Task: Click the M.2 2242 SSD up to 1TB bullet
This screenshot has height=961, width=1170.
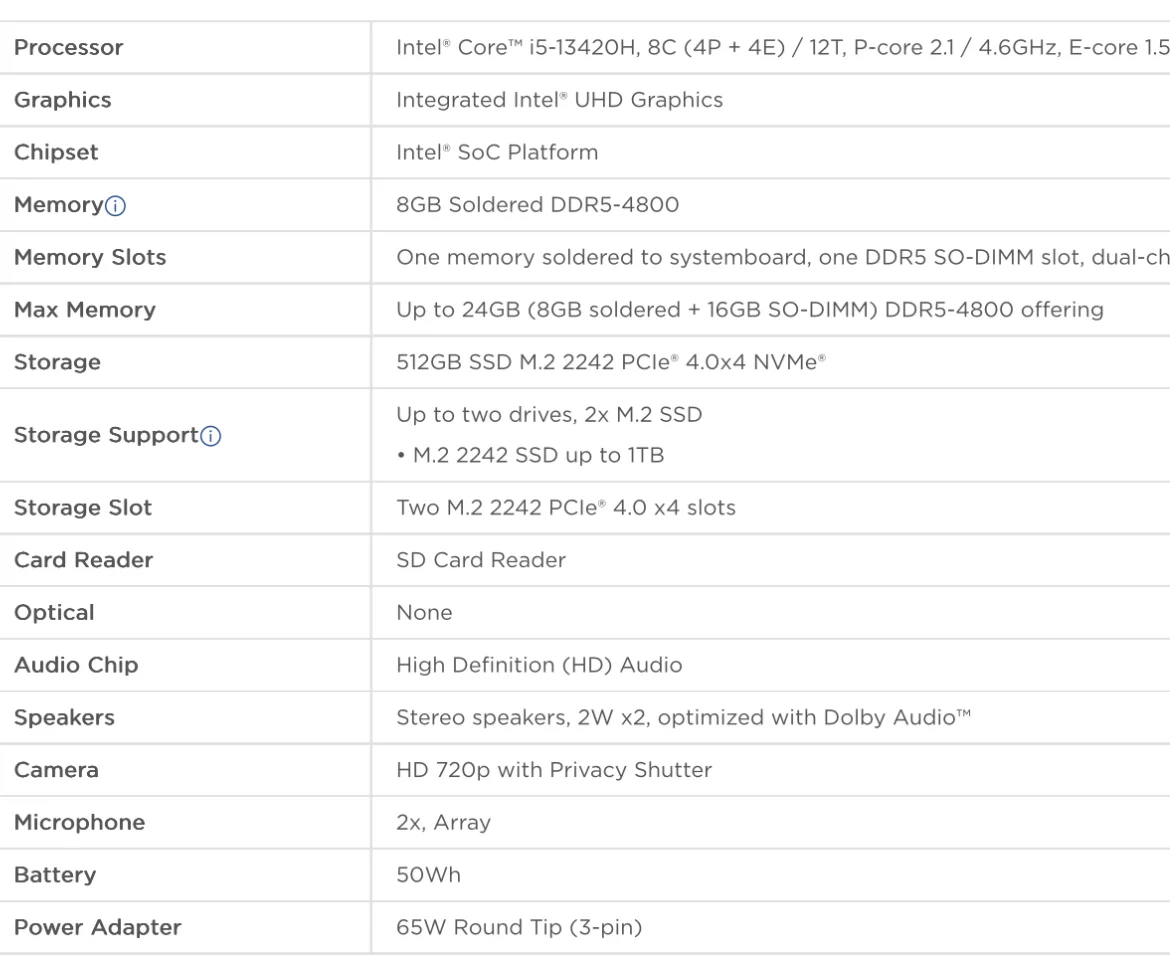Action: 530,456
